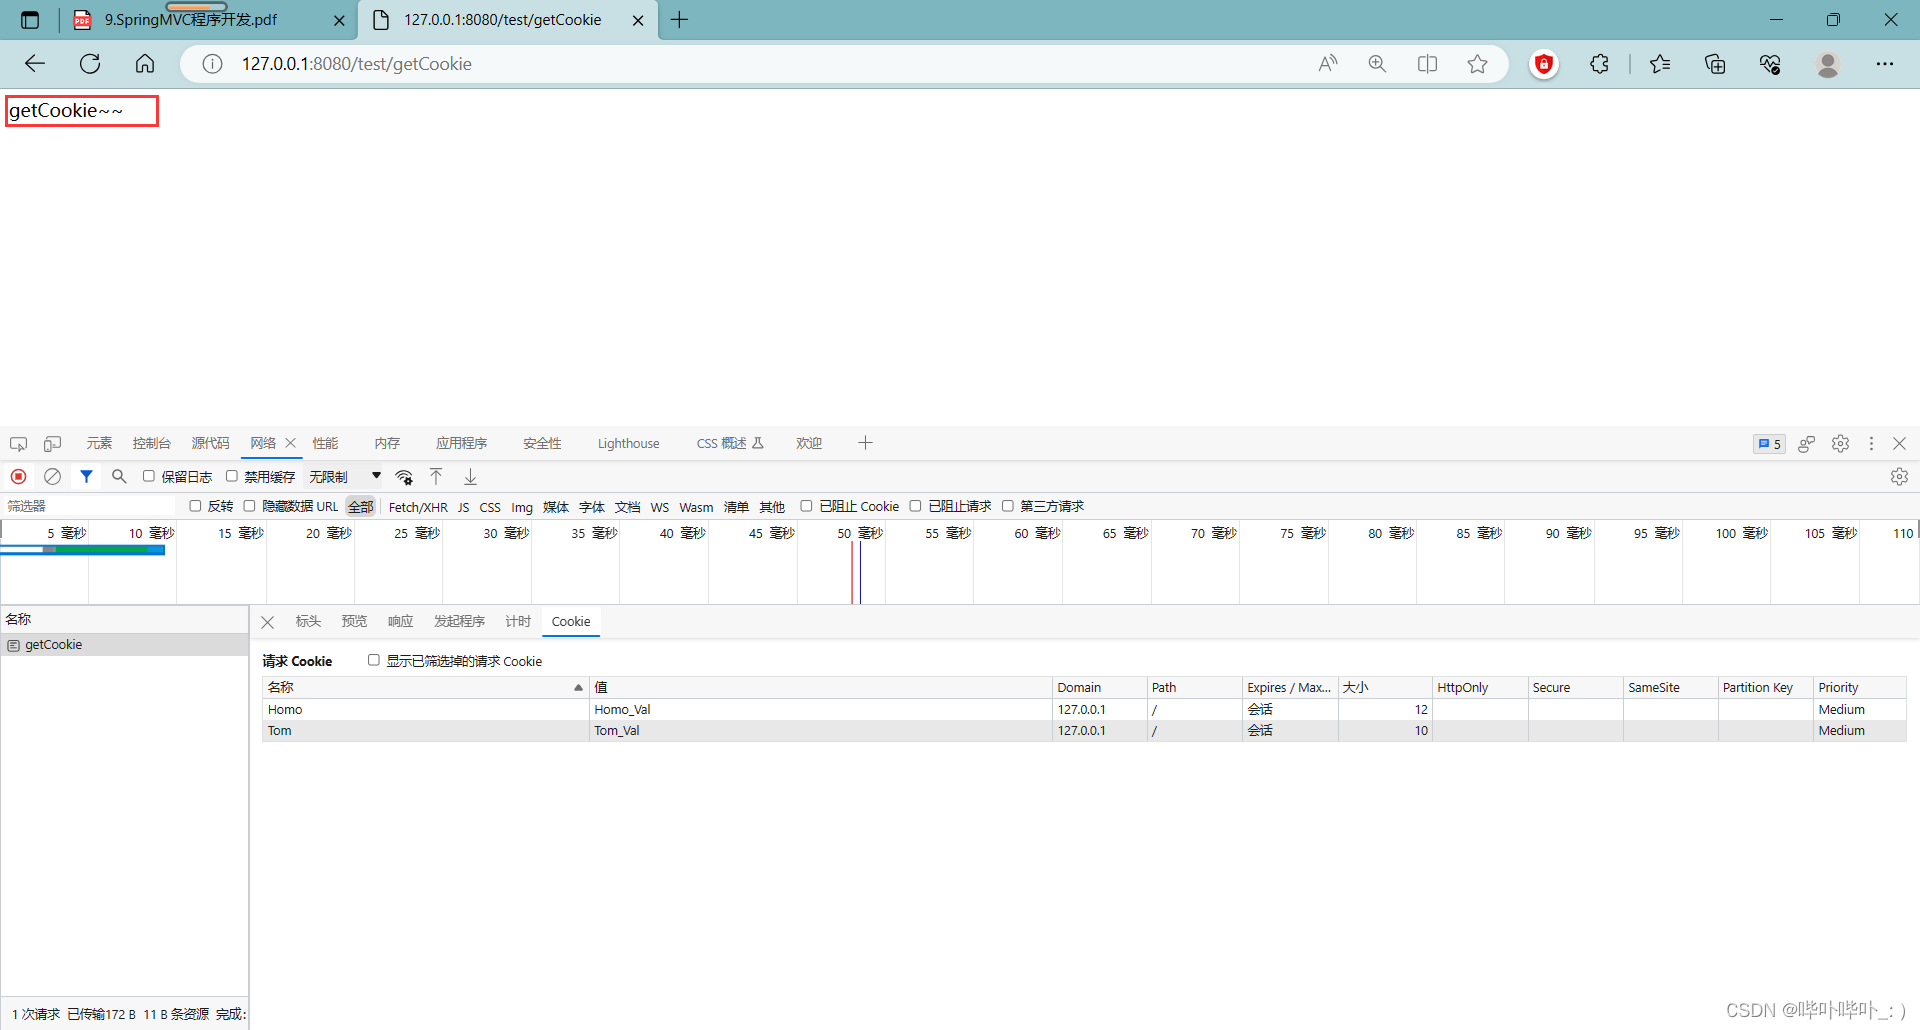Filter requests by Fetch/XHR

pos(418,507)
